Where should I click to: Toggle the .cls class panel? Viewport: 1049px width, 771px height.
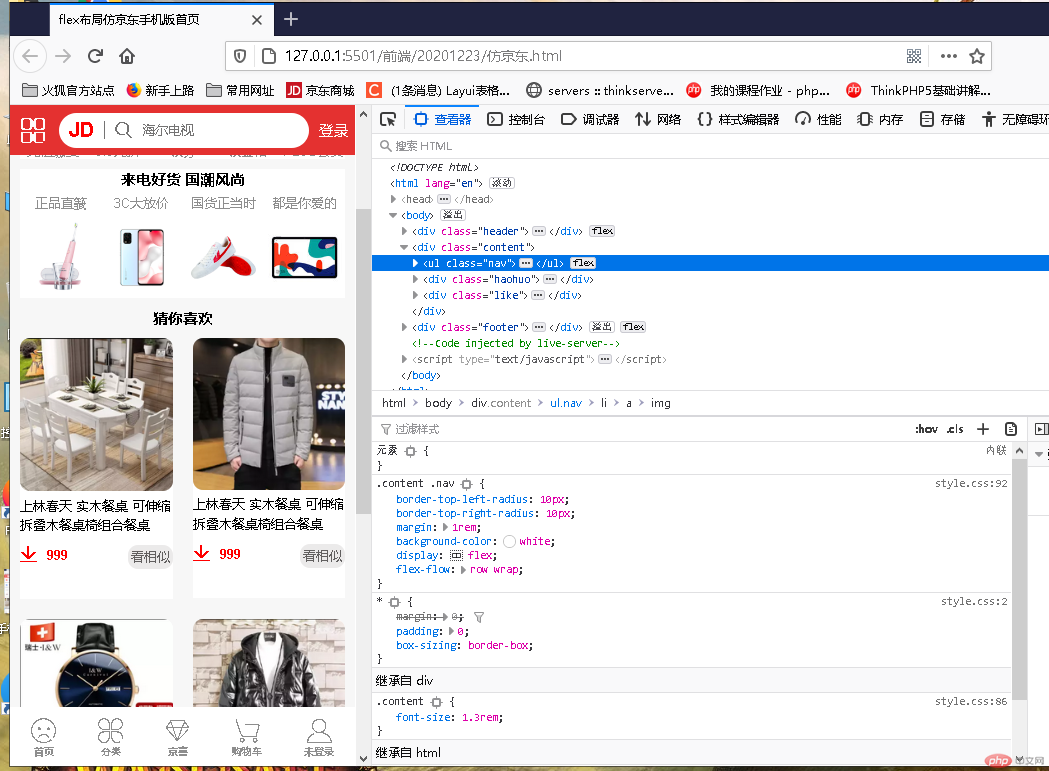tap(955, 429)
